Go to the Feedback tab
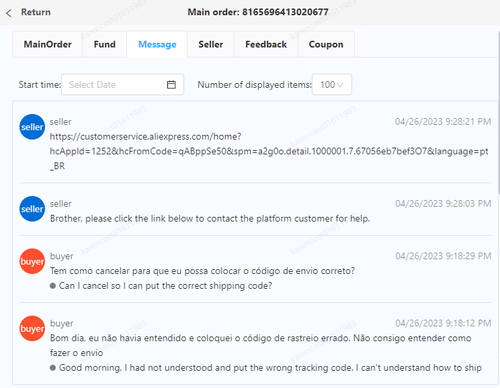Image resolution: width=500 pixels, height=388 pixels. tap(266, 44)
